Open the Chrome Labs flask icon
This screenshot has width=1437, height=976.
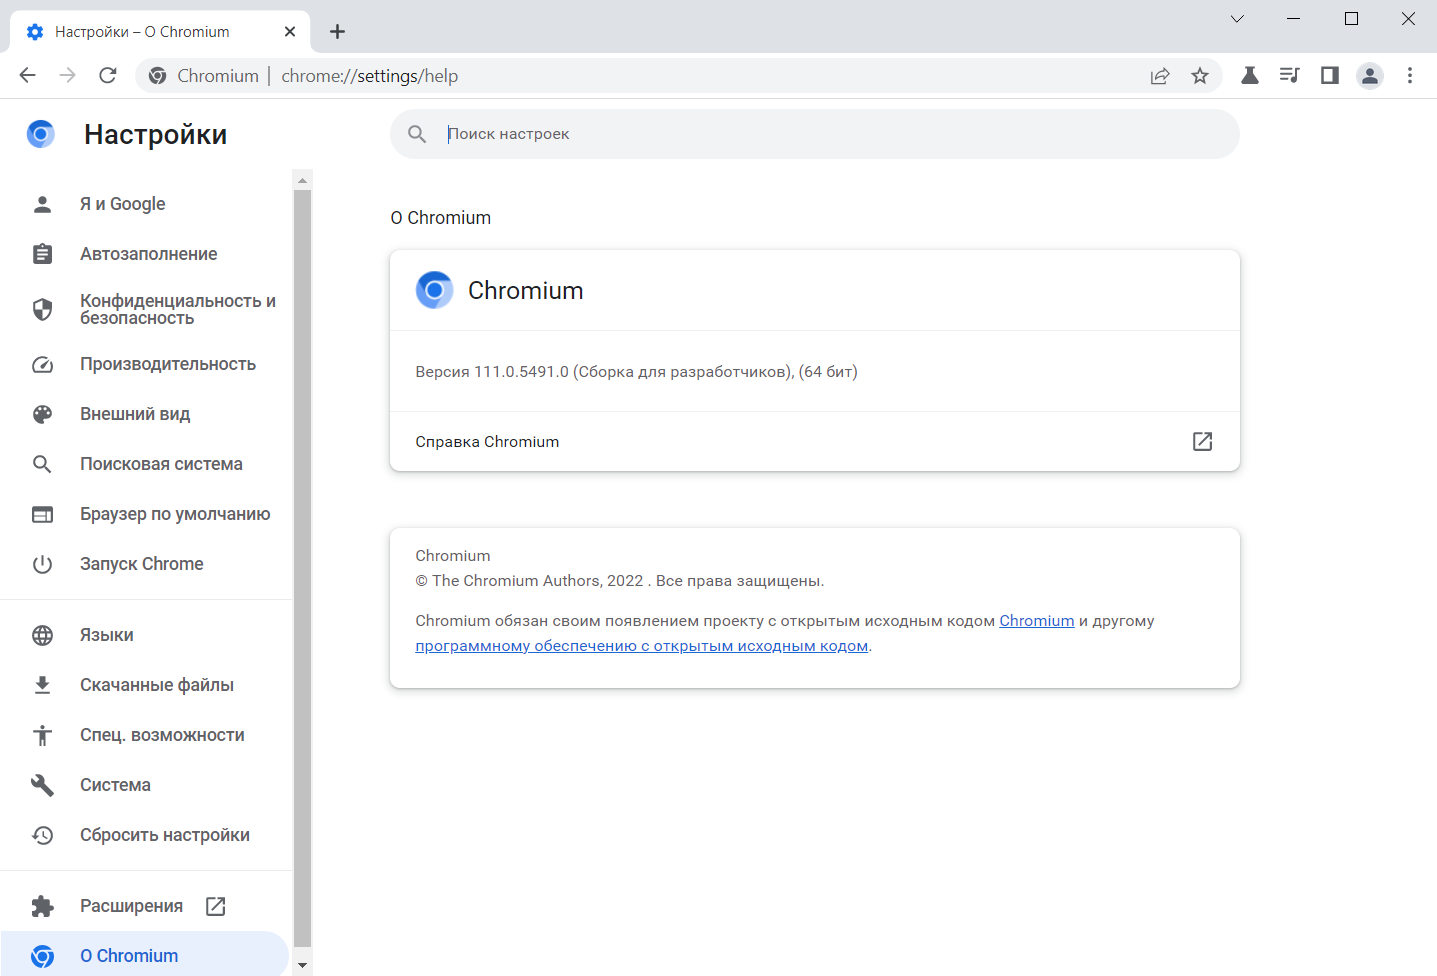click(x=1250, y=75)
